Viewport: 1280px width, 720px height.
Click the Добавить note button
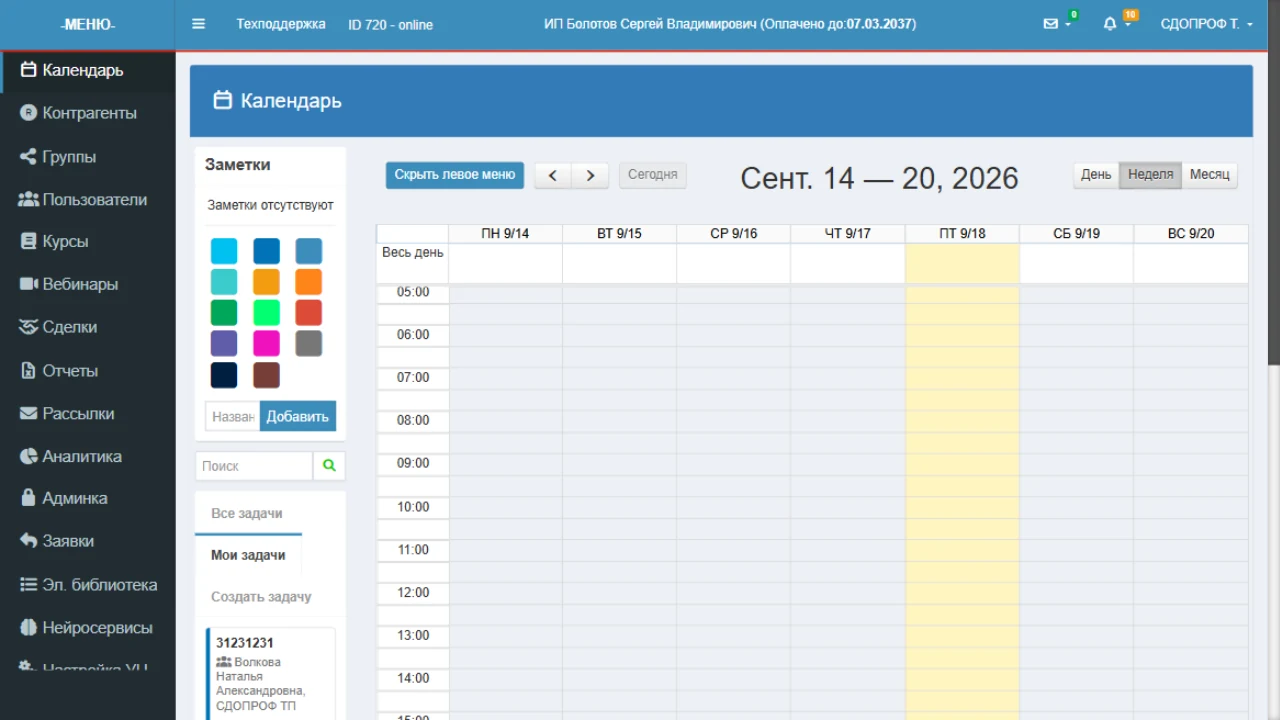298,416
